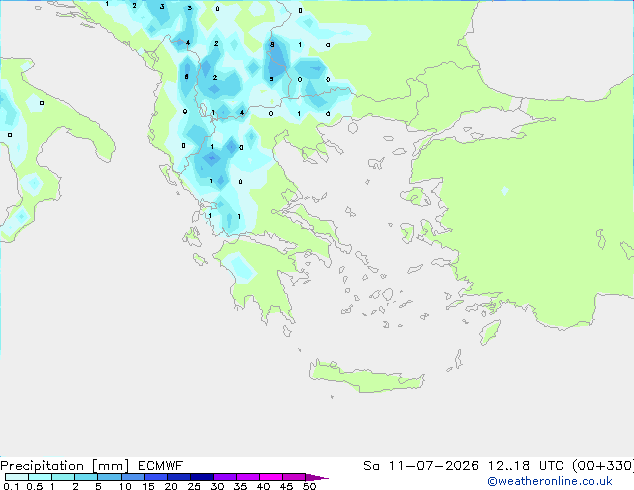The height and width of the screenshot is (490, 634).
Task: Open the weatheronline.co.uk link
Action: click(550, 481)
